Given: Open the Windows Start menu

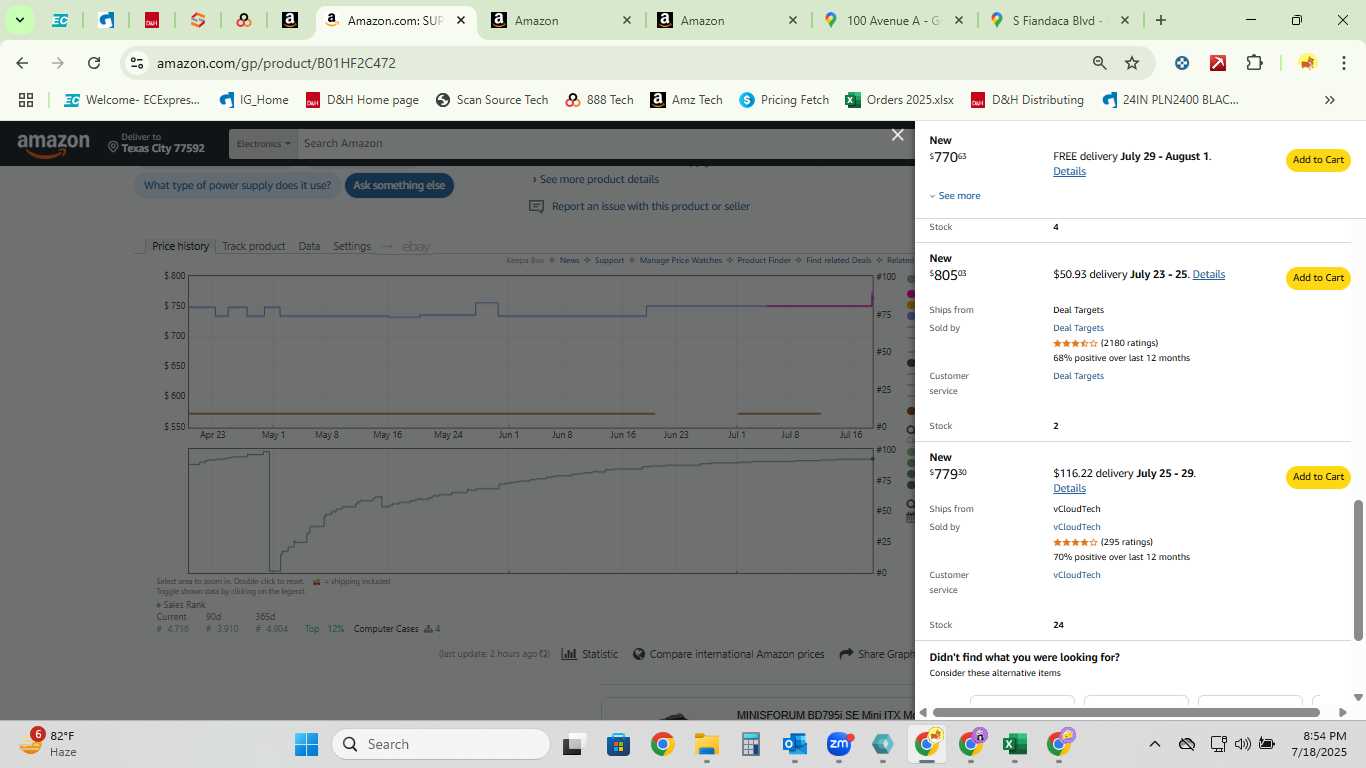Looking at the screenshot, I should tap(306, 744).
